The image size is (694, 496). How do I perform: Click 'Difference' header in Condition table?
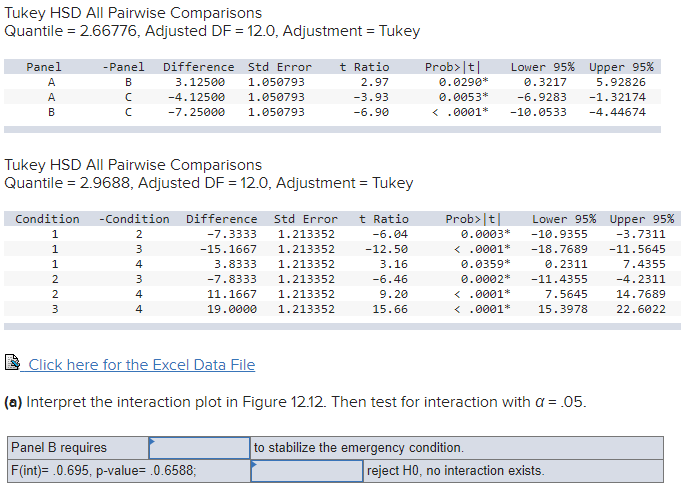click(x=221, y=219)
